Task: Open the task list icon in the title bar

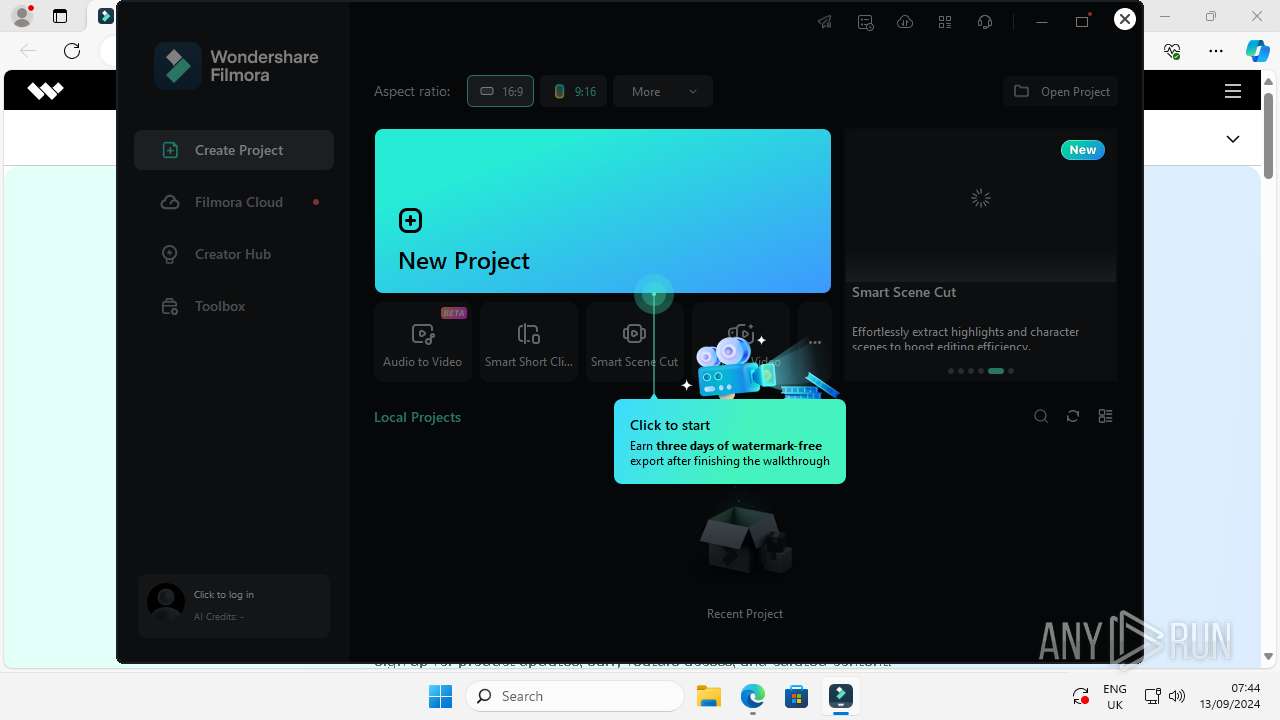Action: coord(866,22)
